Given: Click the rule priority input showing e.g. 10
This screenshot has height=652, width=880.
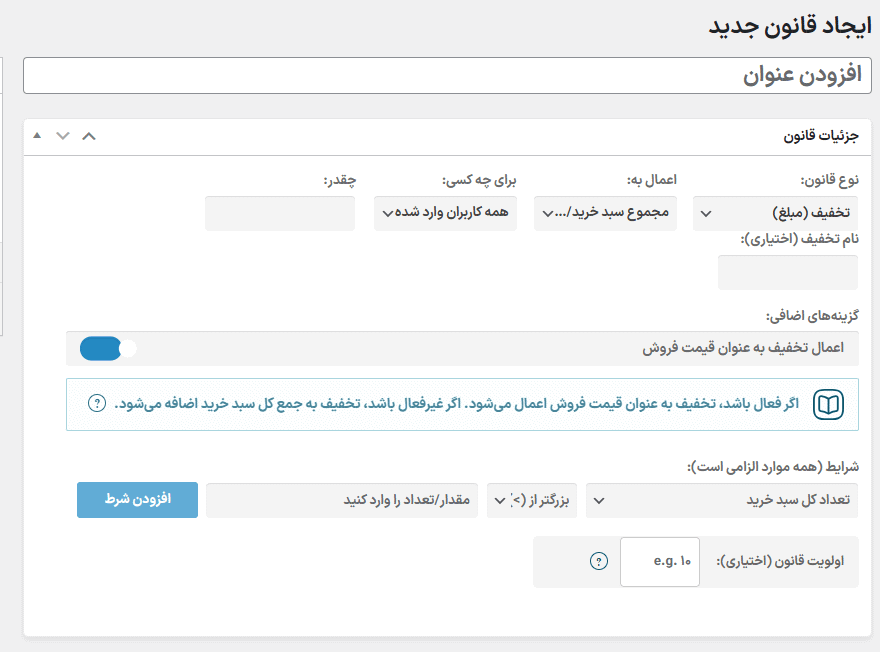Looking at the screenshot, I should pyautogui.click(x=659, y=561).
